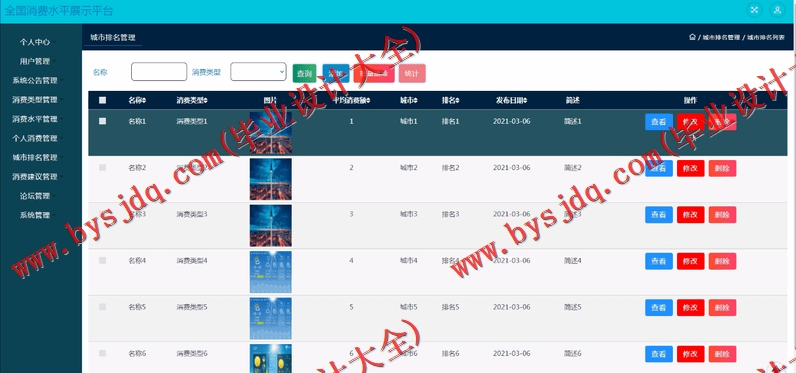Check the checkbox for row 名称5
The image size is (796, 373).
coord(103,307)
